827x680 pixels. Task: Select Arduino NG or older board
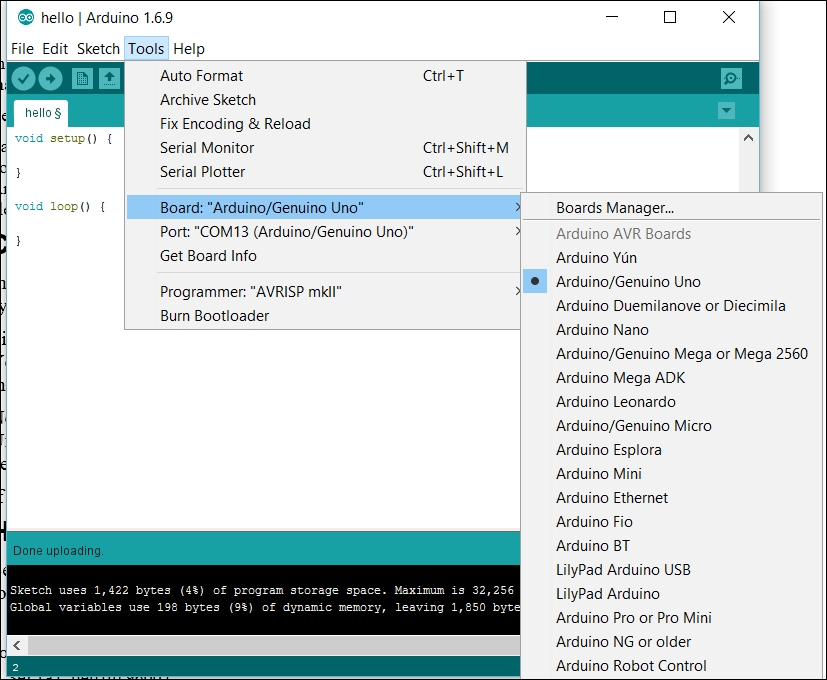coord(671,641)
